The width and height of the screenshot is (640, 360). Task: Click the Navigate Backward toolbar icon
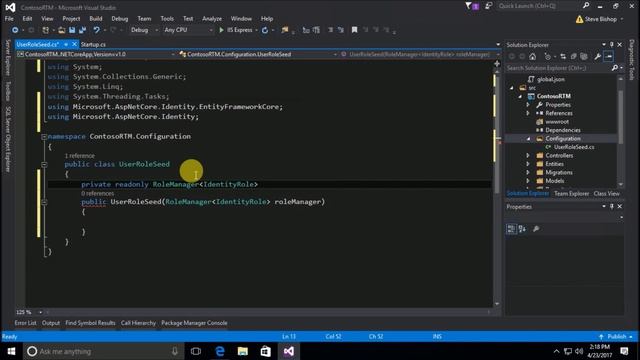click(x=15, y=30)
